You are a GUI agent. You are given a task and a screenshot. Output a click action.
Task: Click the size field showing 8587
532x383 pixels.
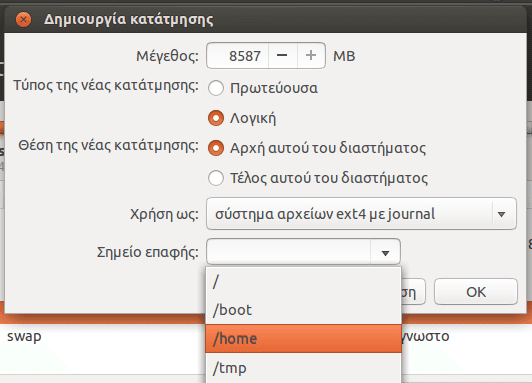[238, 56]
